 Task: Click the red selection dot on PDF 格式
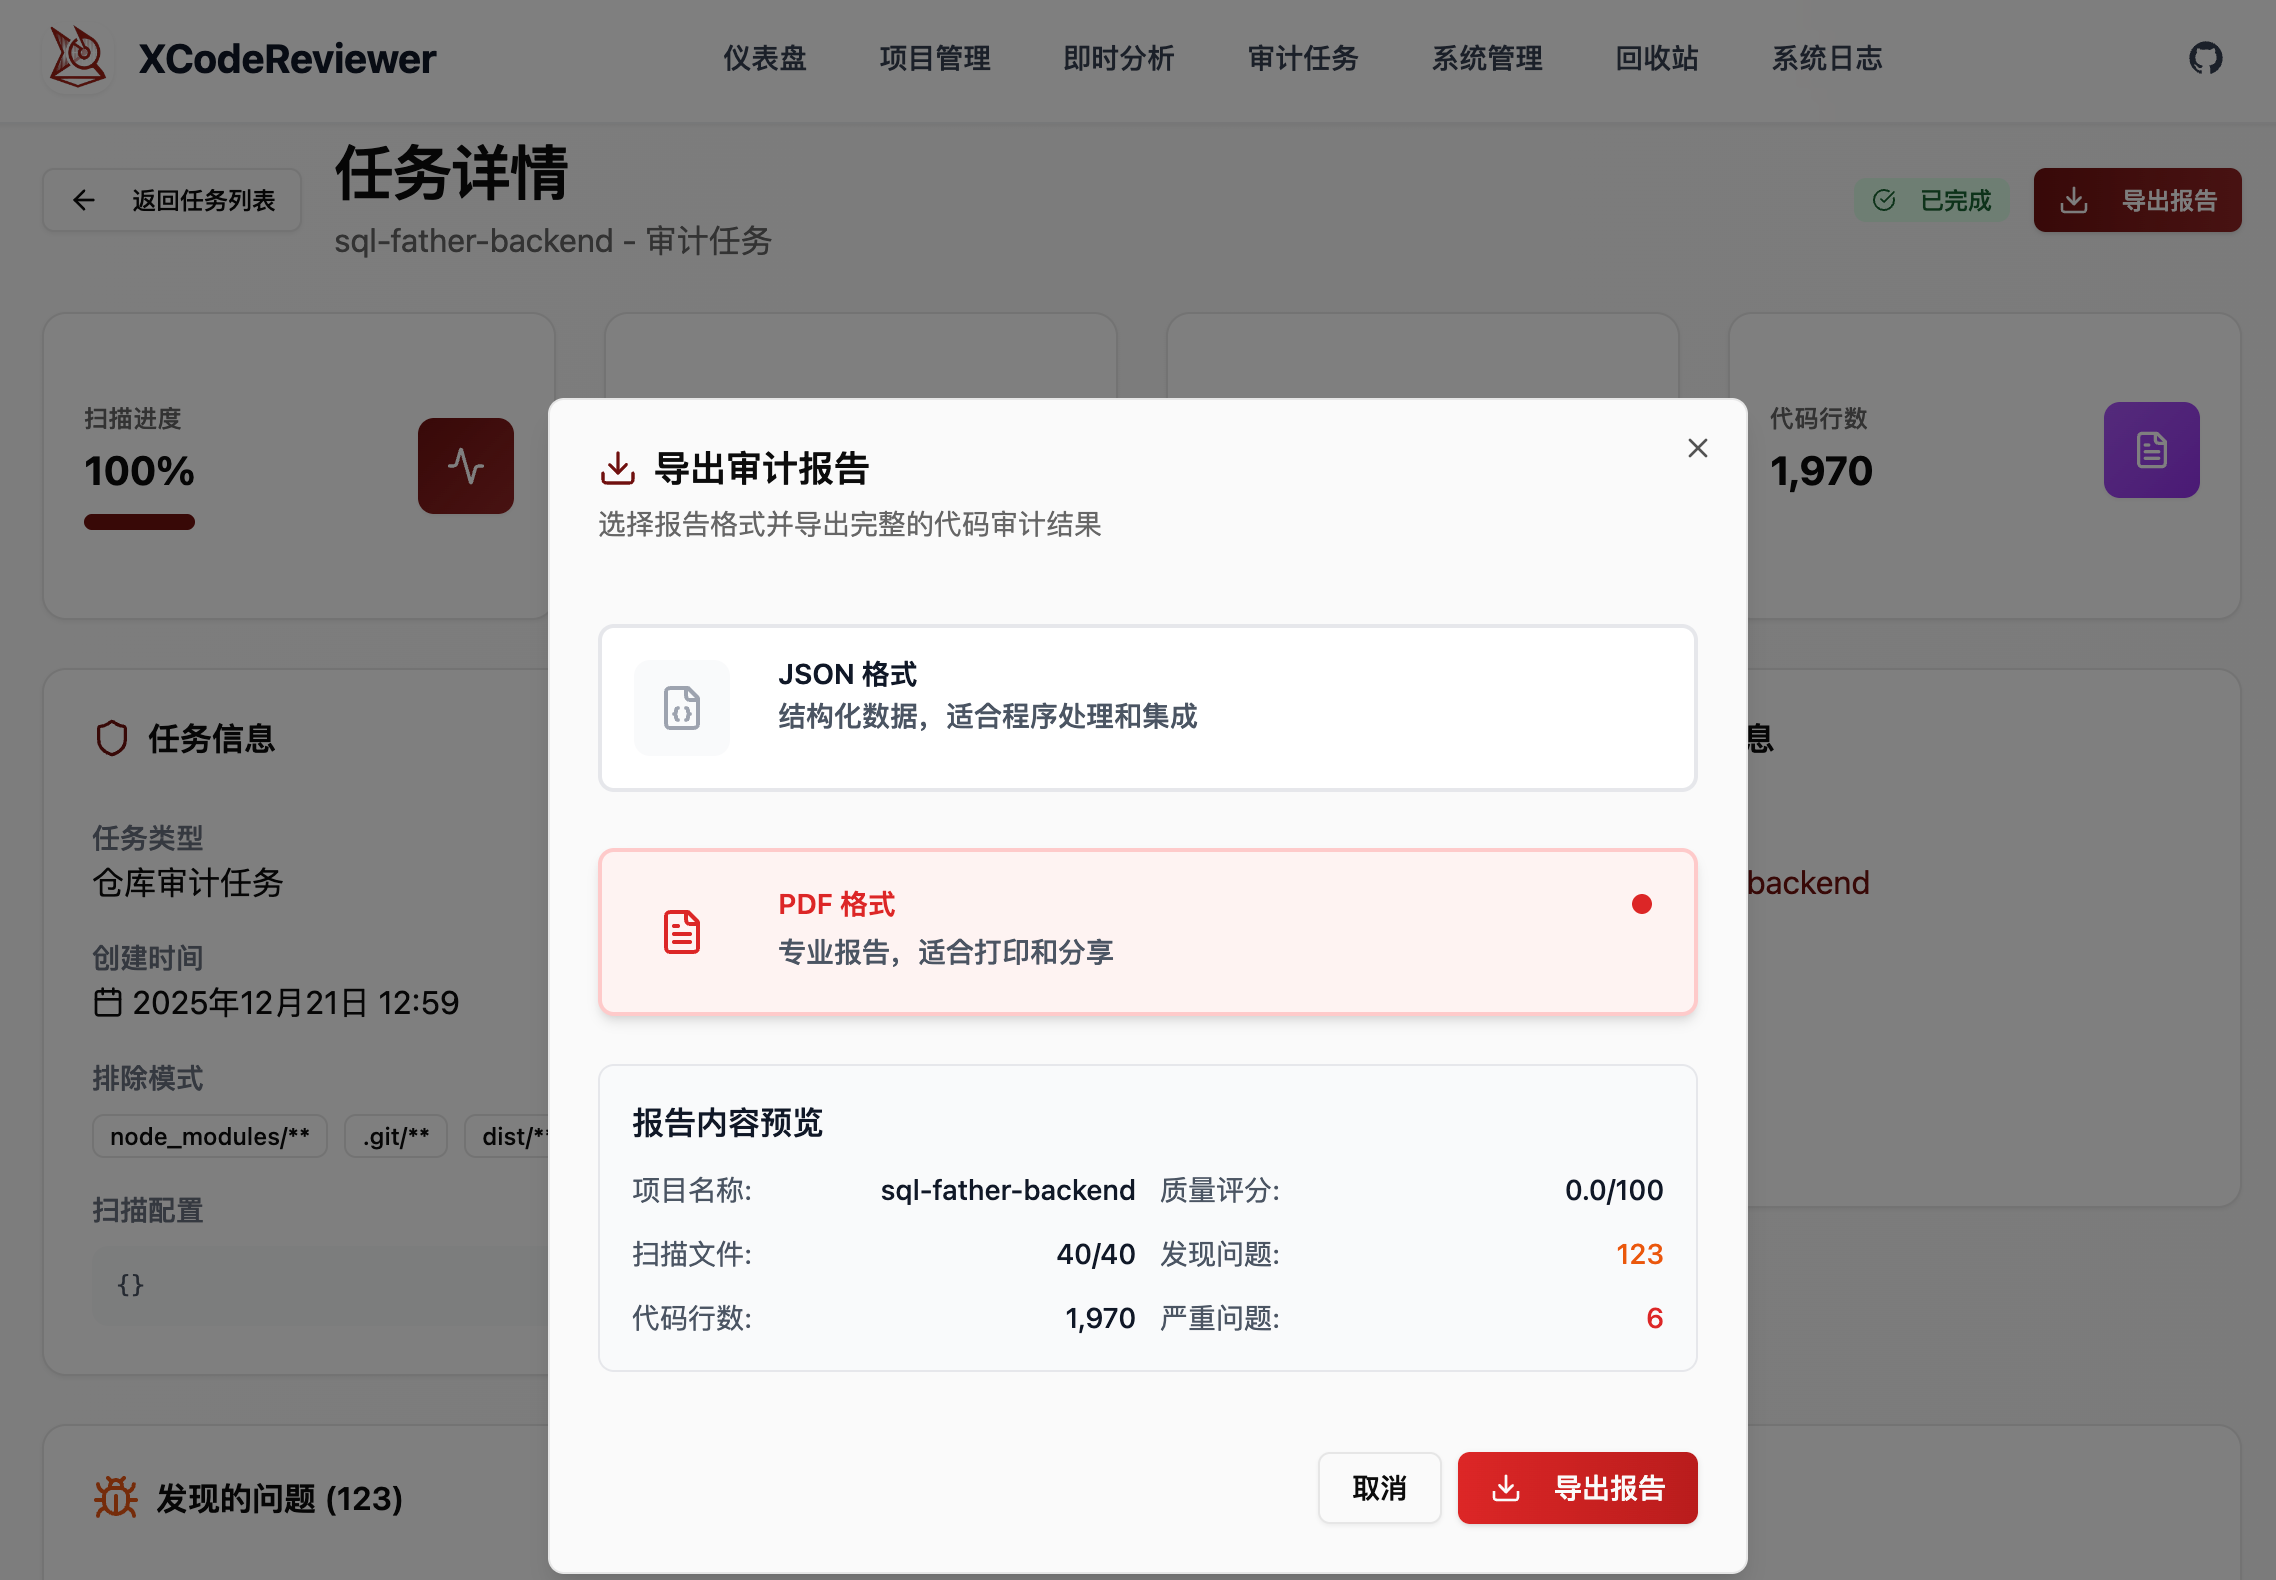tap(1641, 903)
